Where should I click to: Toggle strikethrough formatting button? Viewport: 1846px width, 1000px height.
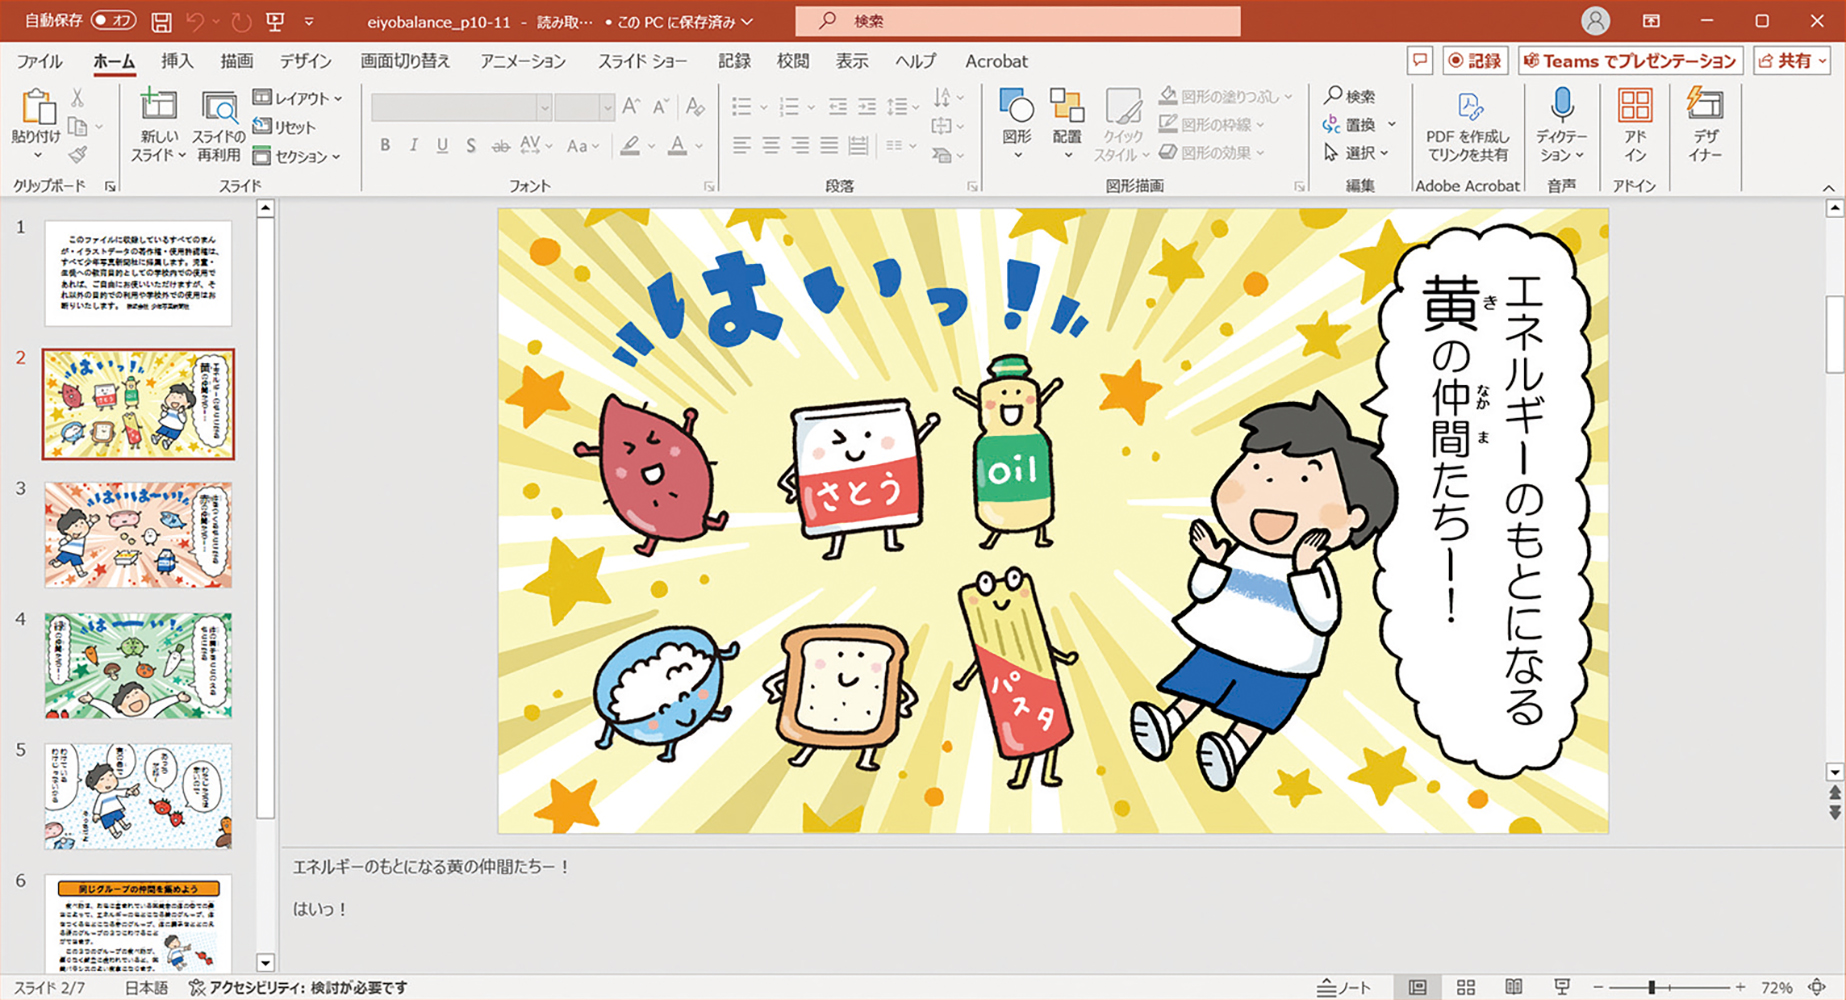click(x=500, y=146)
